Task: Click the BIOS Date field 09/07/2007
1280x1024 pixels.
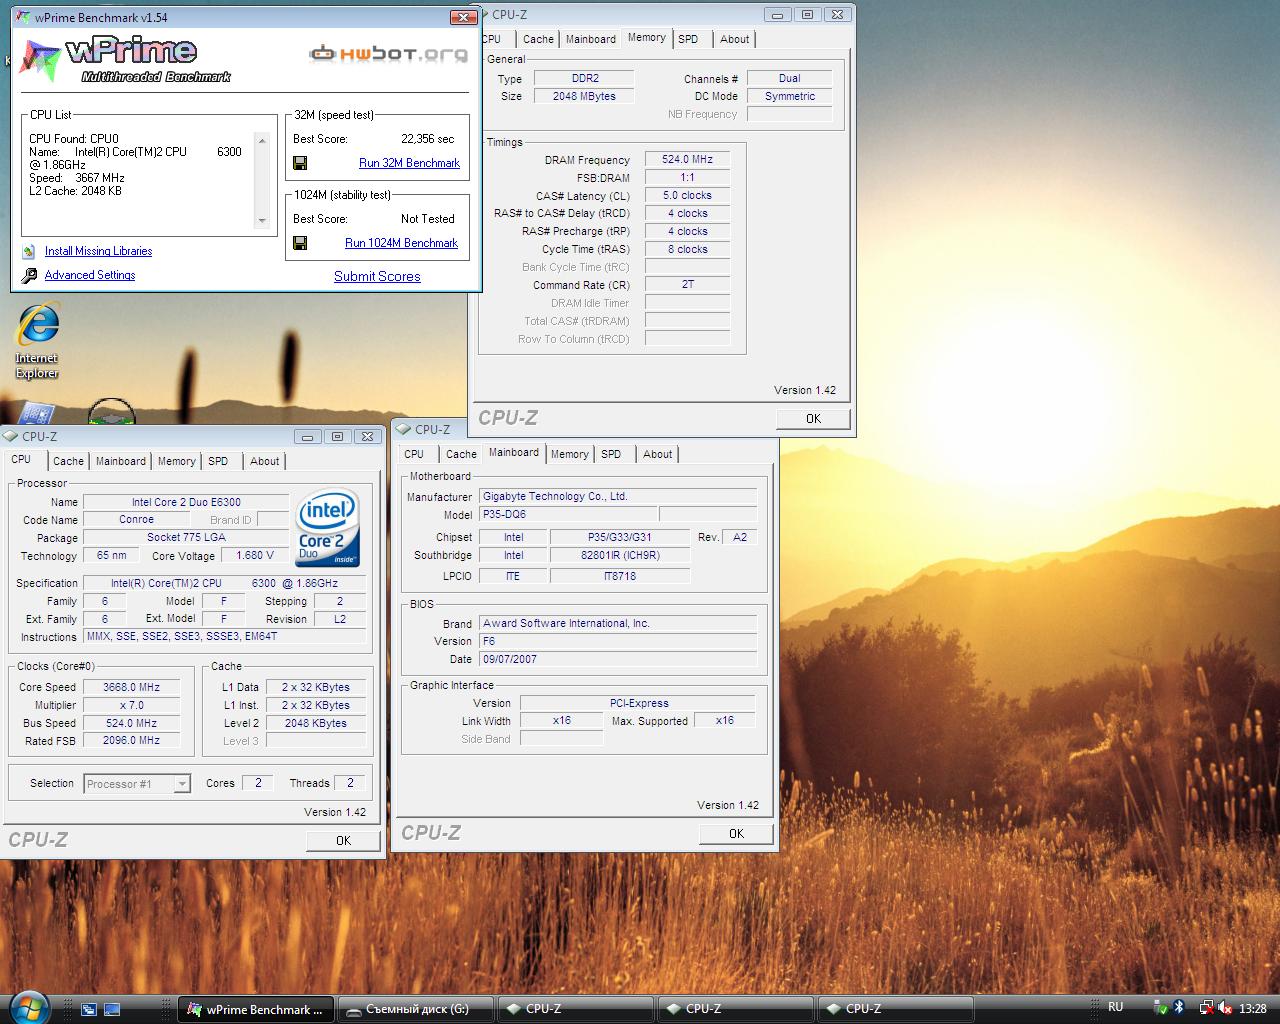Action: pyautogui.click(x=617, y=659)
